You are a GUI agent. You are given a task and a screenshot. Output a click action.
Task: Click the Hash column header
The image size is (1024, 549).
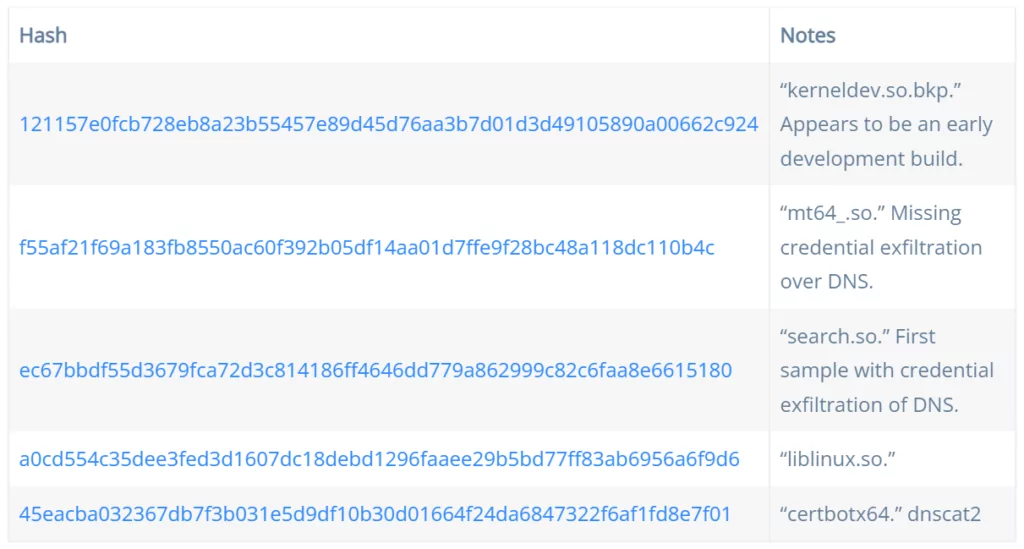(x=43, y=35)
